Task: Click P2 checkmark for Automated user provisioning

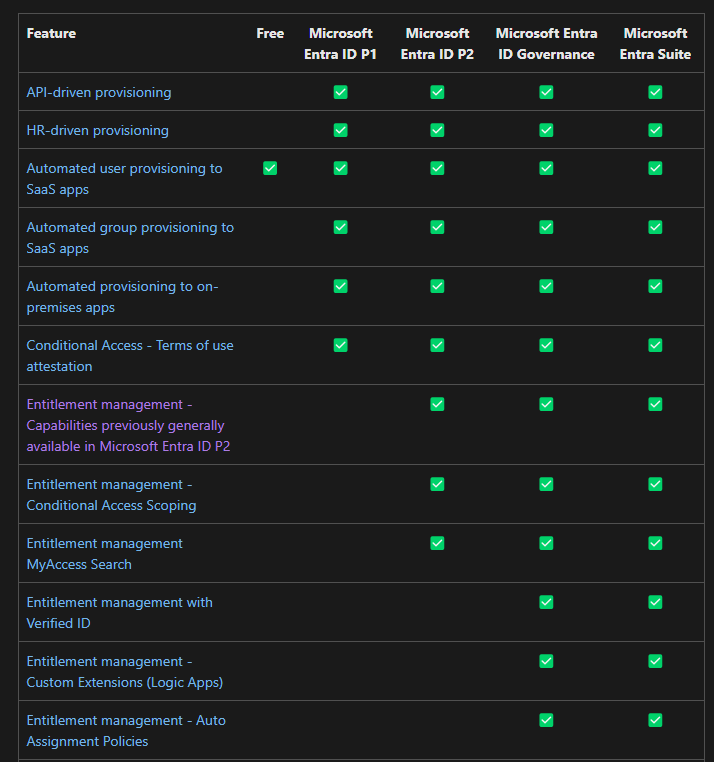Action: coord(437,168)
